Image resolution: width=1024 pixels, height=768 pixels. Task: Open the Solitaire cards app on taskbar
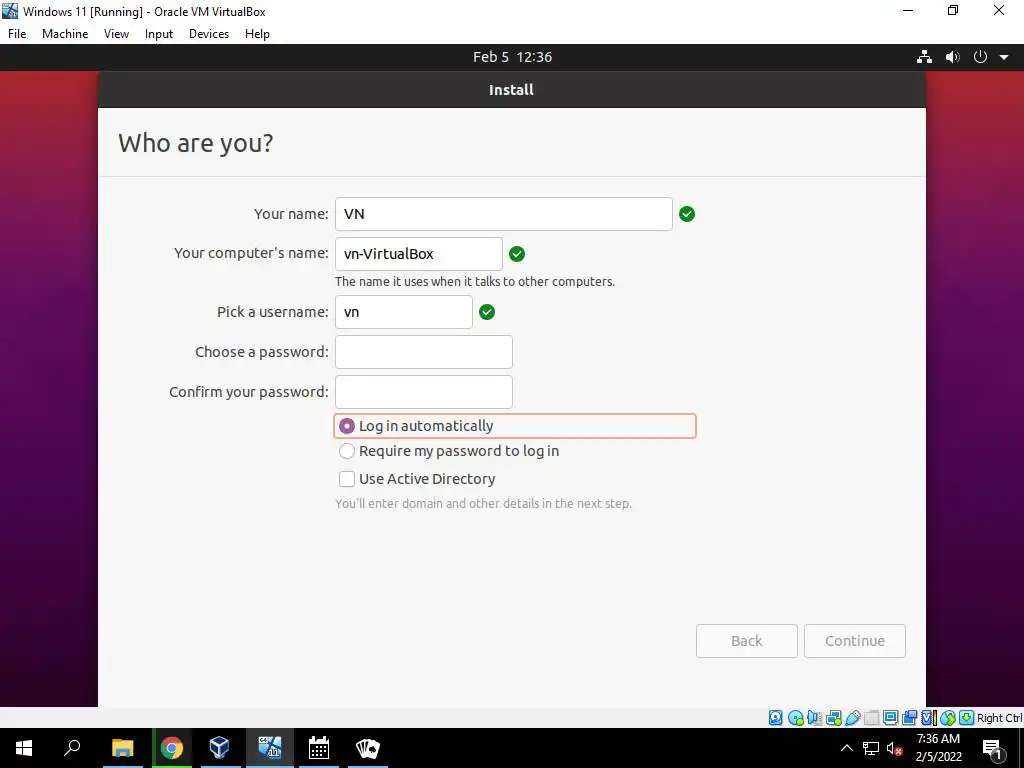[368, 748]
